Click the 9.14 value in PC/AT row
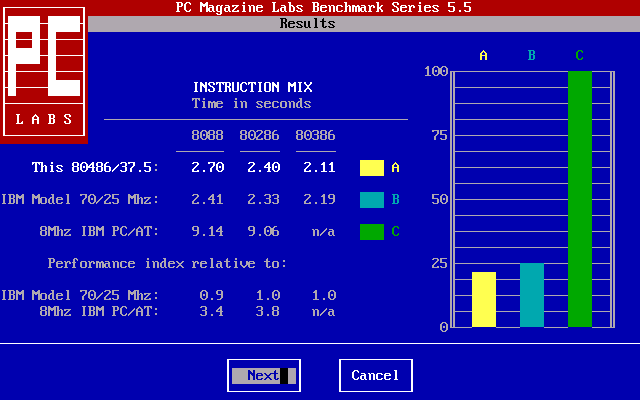 [208, 231]
